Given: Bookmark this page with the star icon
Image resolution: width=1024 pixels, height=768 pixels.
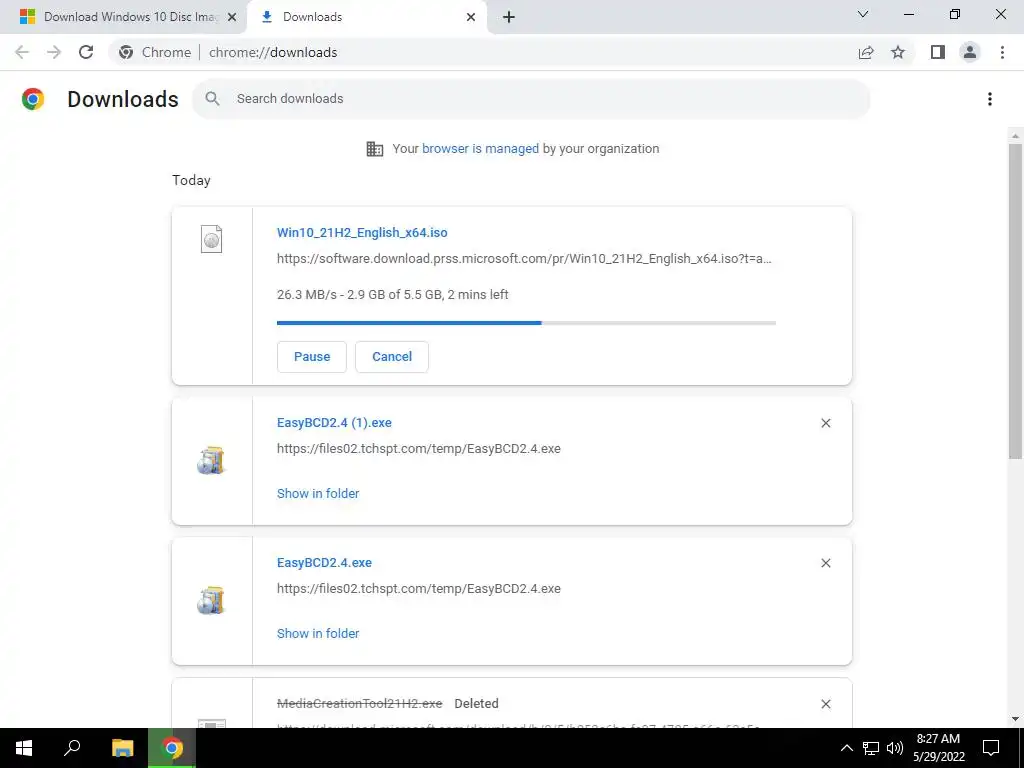Looking at the screenshot, I should [x=898, y=52].
